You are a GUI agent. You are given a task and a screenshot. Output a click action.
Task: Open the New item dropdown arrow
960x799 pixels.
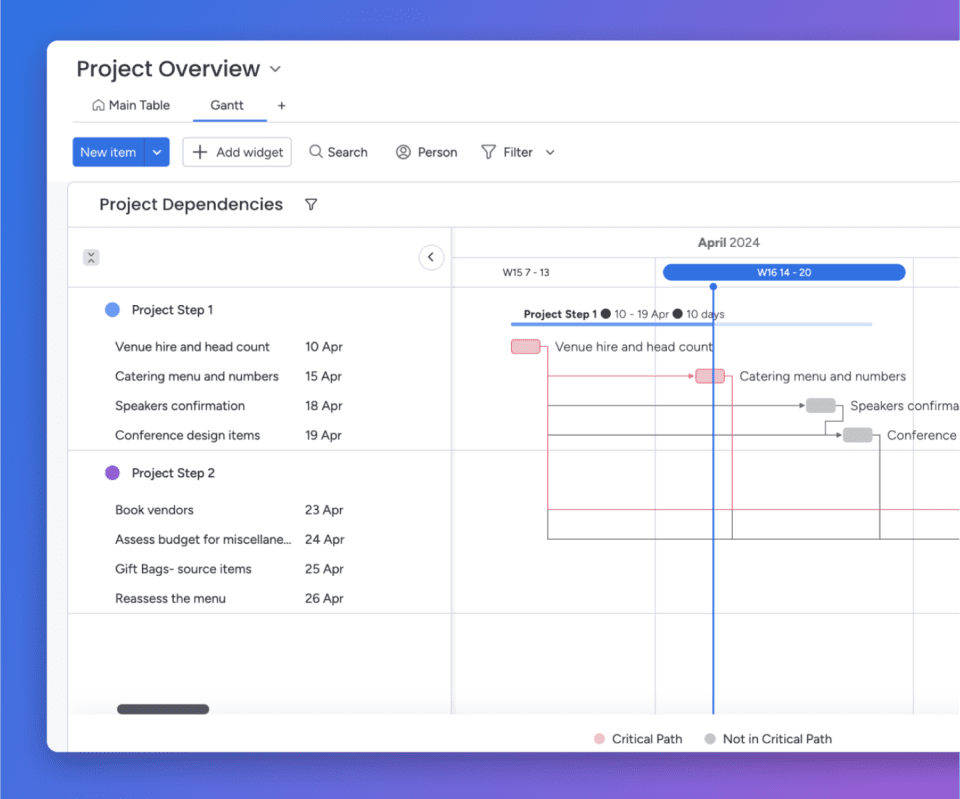[x=157, y=152]
